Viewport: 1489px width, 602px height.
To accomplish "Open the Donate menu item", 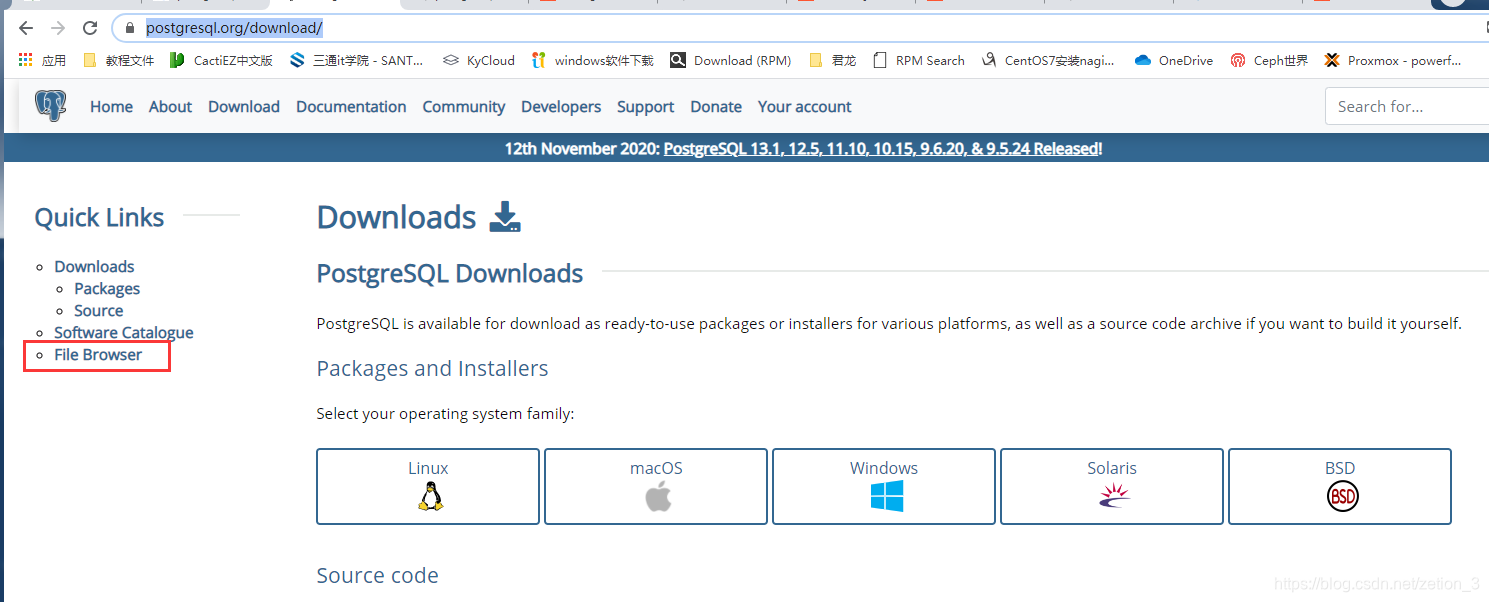I will pos(716,107).
